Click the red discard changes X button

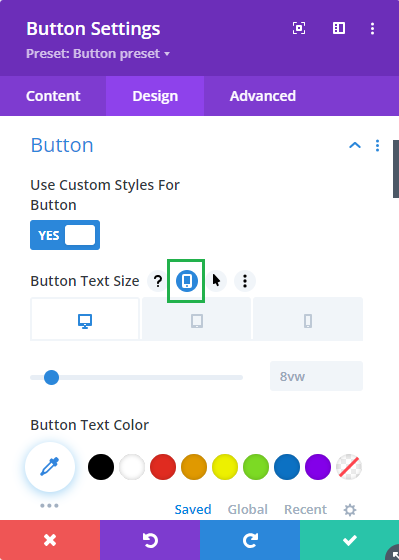[x=50, y=540]
